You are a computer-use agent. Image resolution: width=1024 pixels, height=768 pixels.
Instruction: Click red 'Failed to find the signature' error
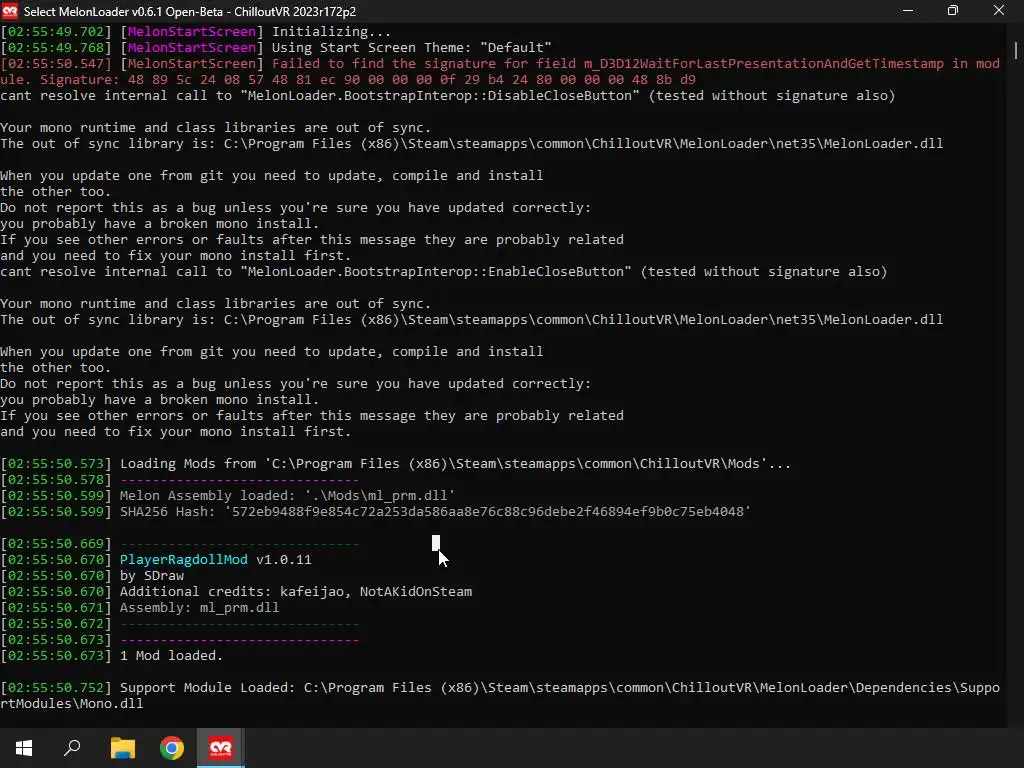[x=500, y=72]
